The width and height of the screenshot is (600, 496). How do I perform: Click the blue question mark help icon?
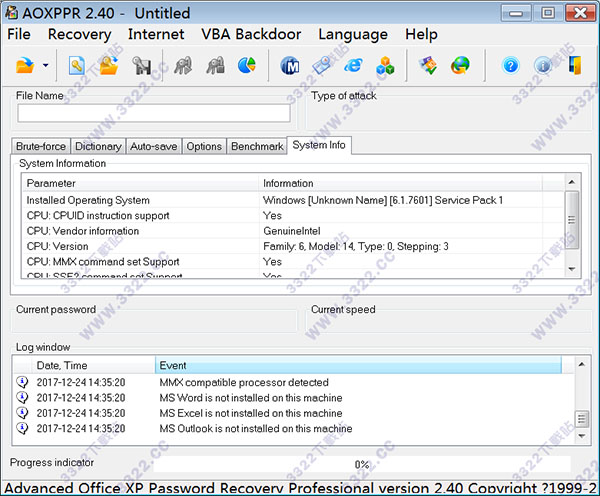pos(511,66)
